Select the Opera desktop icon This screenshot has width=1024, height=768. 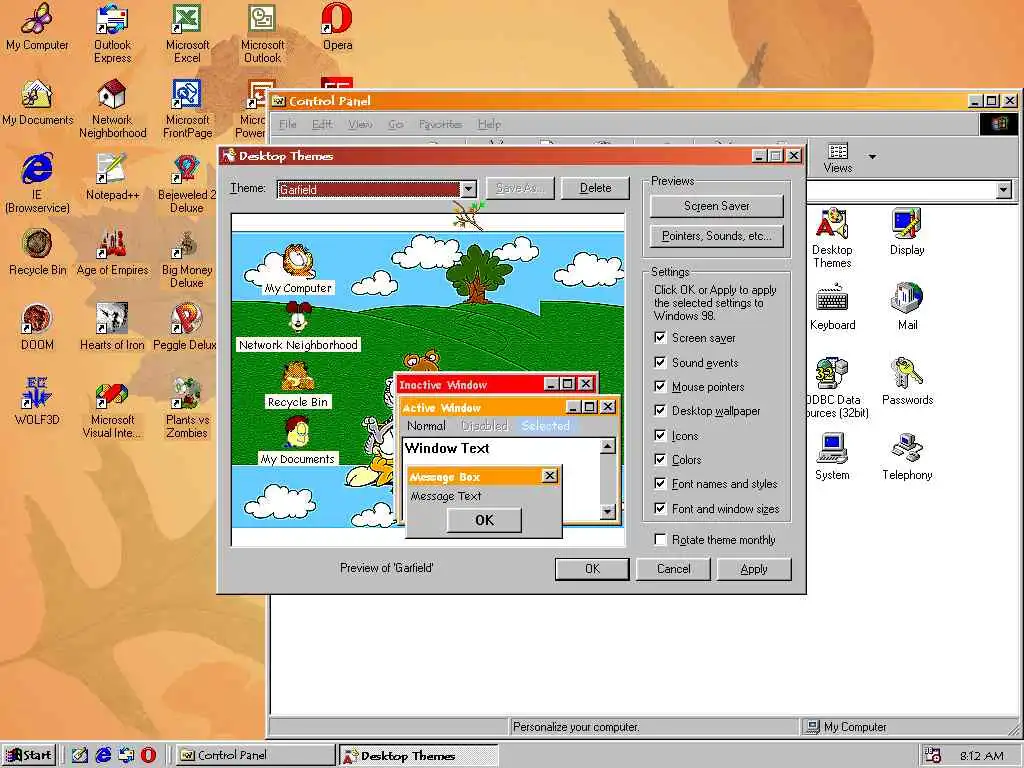tap(337, 27)
